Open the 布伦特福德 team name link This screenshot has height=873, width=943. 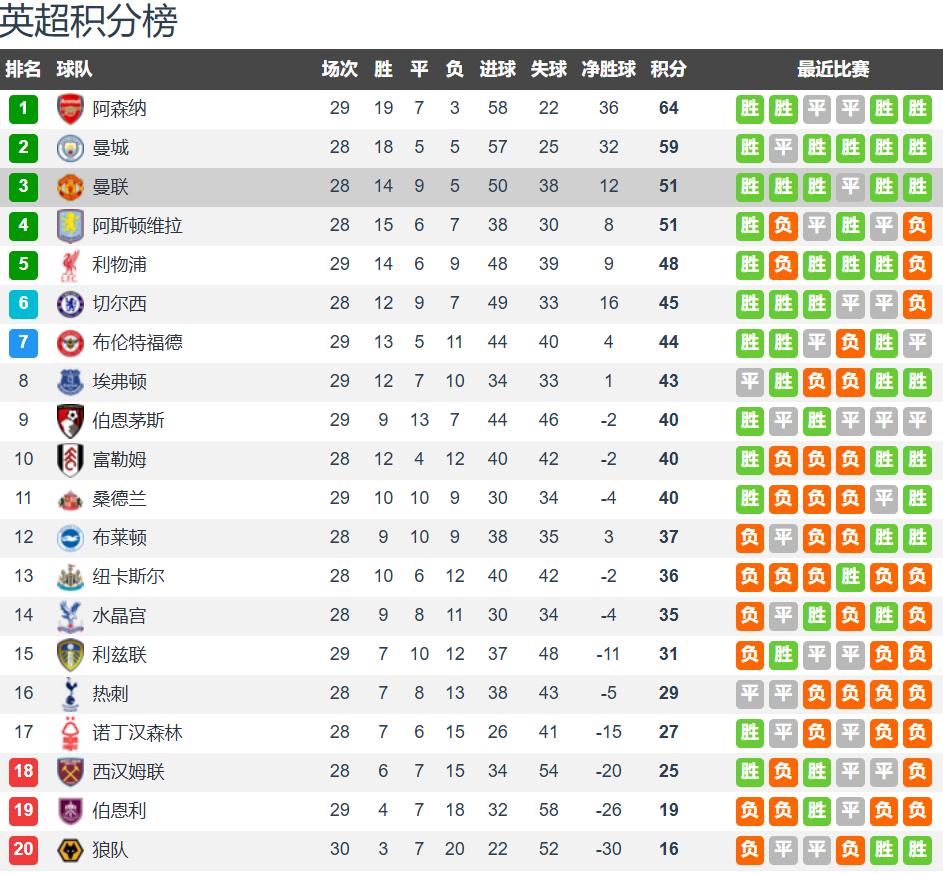click(137, 342)
